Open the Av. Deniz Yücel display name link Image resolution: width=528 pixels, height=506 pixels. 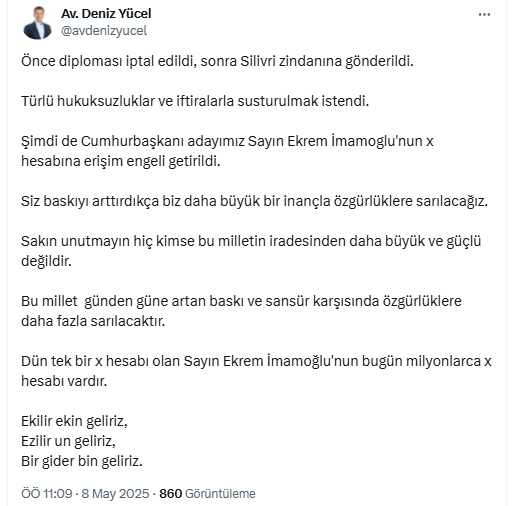106,14
